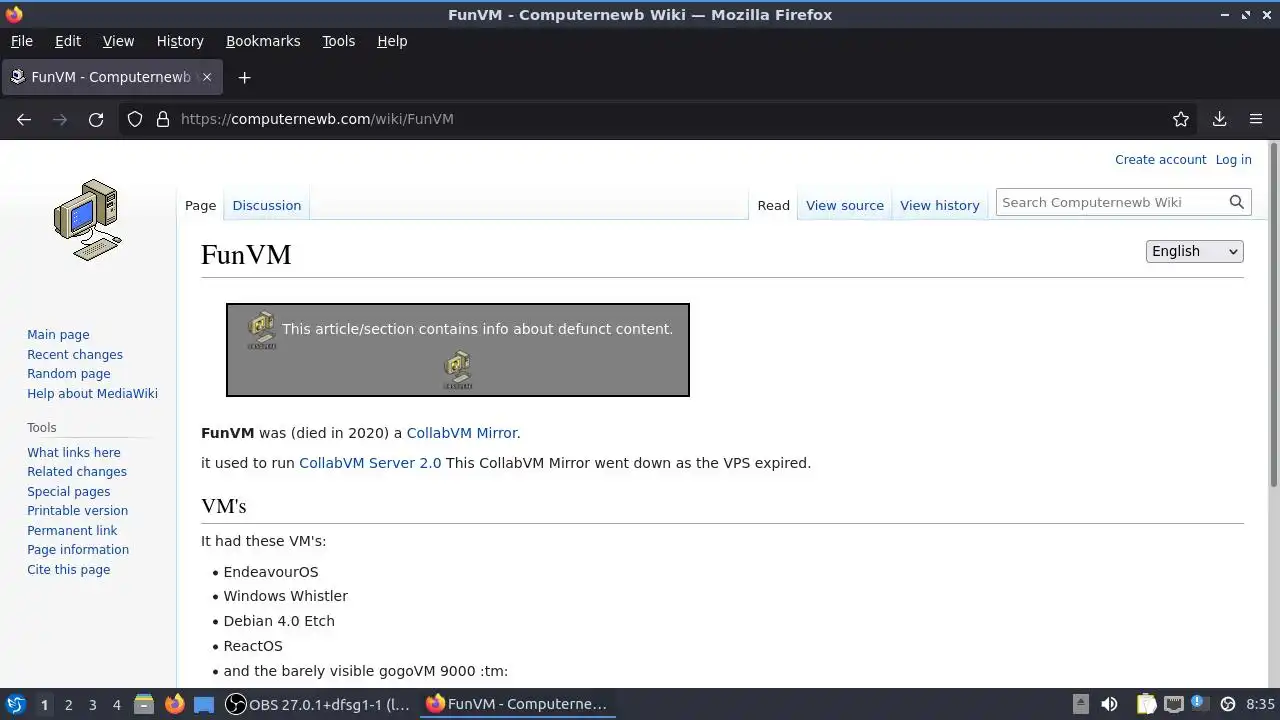
Task: Open the Edit menu
Action: [x=68, y=41]
